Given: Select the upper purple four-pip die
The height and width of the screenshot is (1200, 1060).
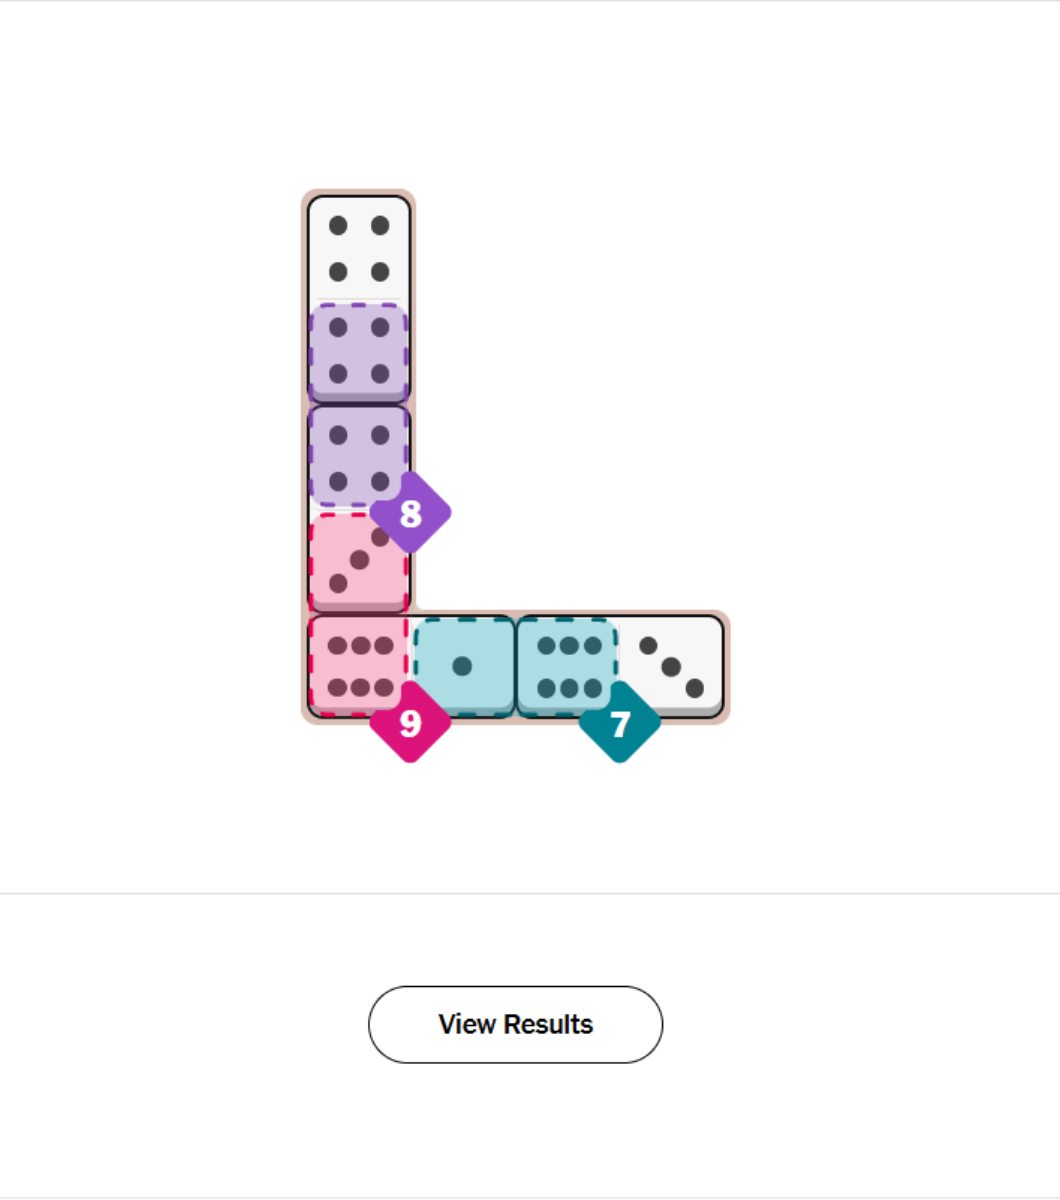Looking at the screenshot, I should pos(359,351).
